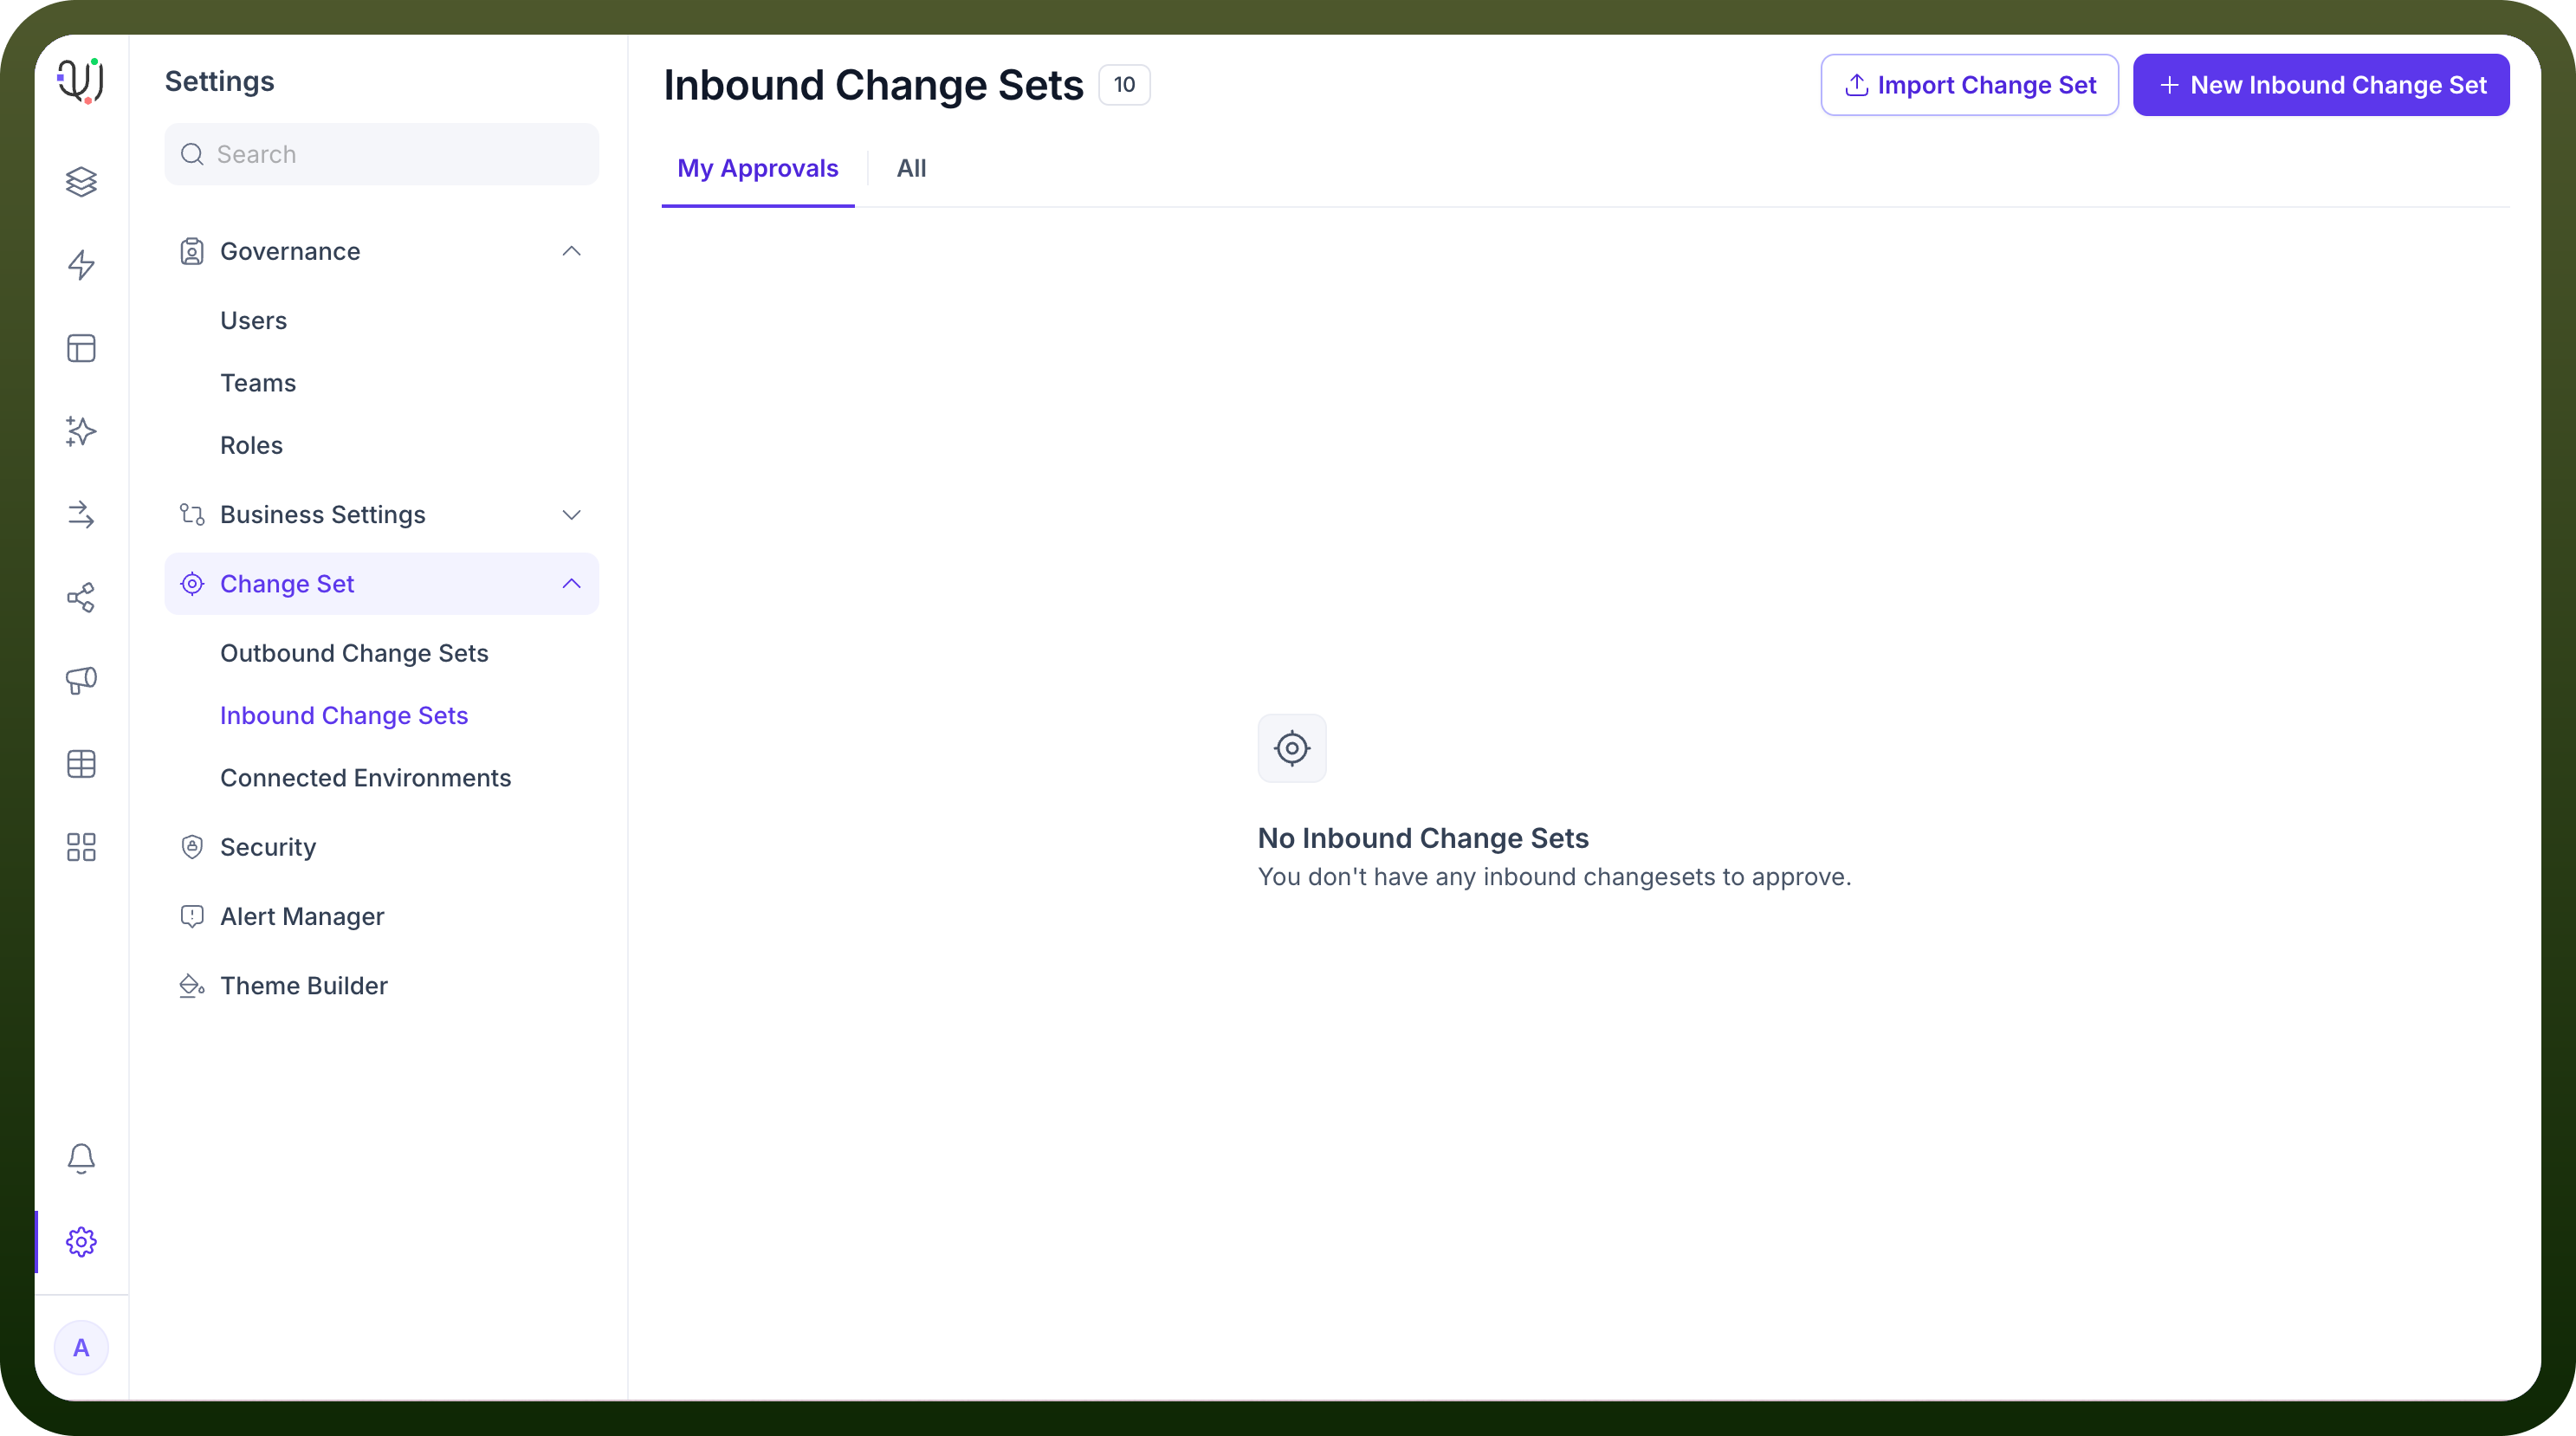Open the table grid sidebar icon
The width and height of the screenshot is (2576, 1436).
pyautogui.click(x=81, y=764)
